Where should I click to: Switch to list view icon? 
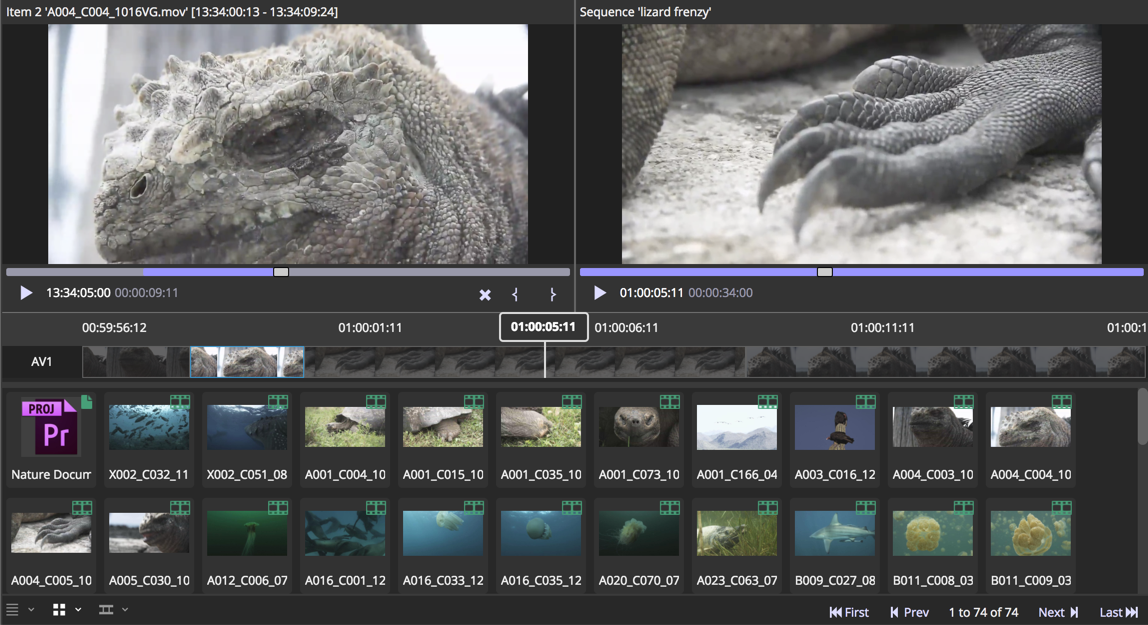tap(13, 610)
